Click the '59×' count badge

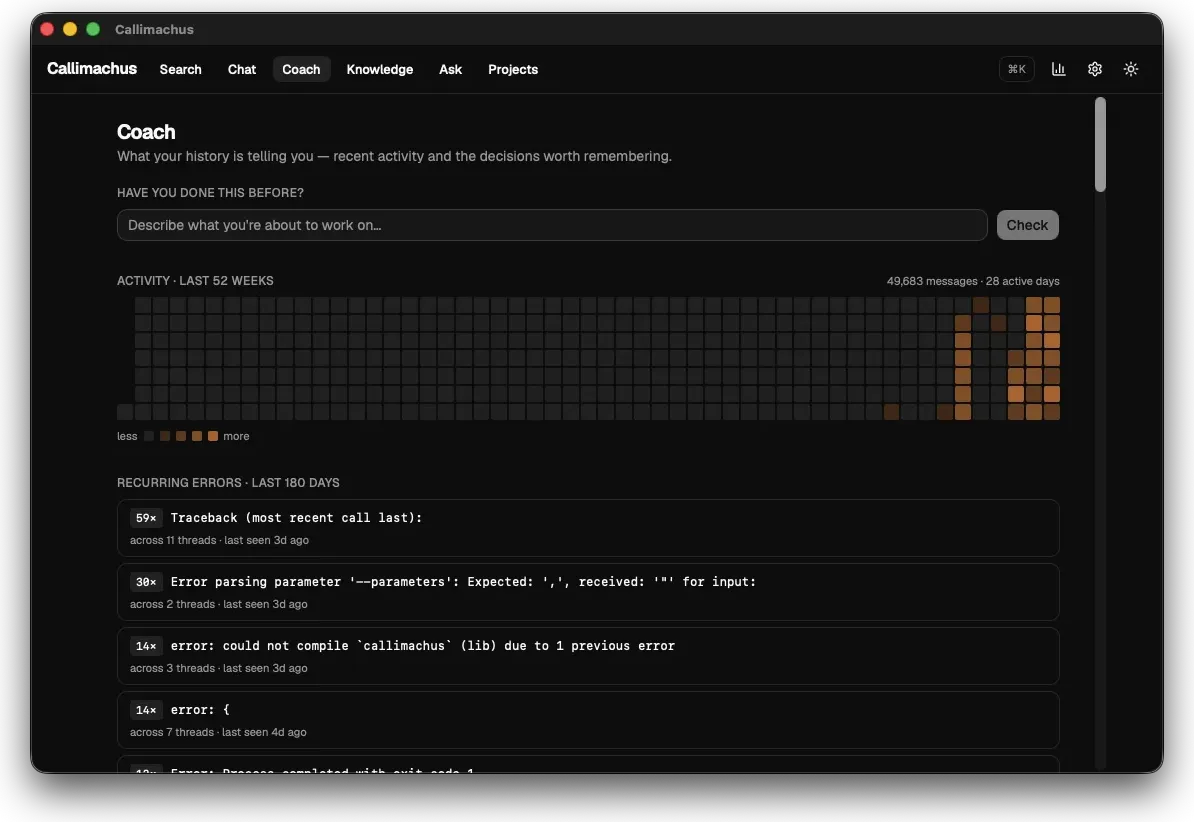(145, 518)
